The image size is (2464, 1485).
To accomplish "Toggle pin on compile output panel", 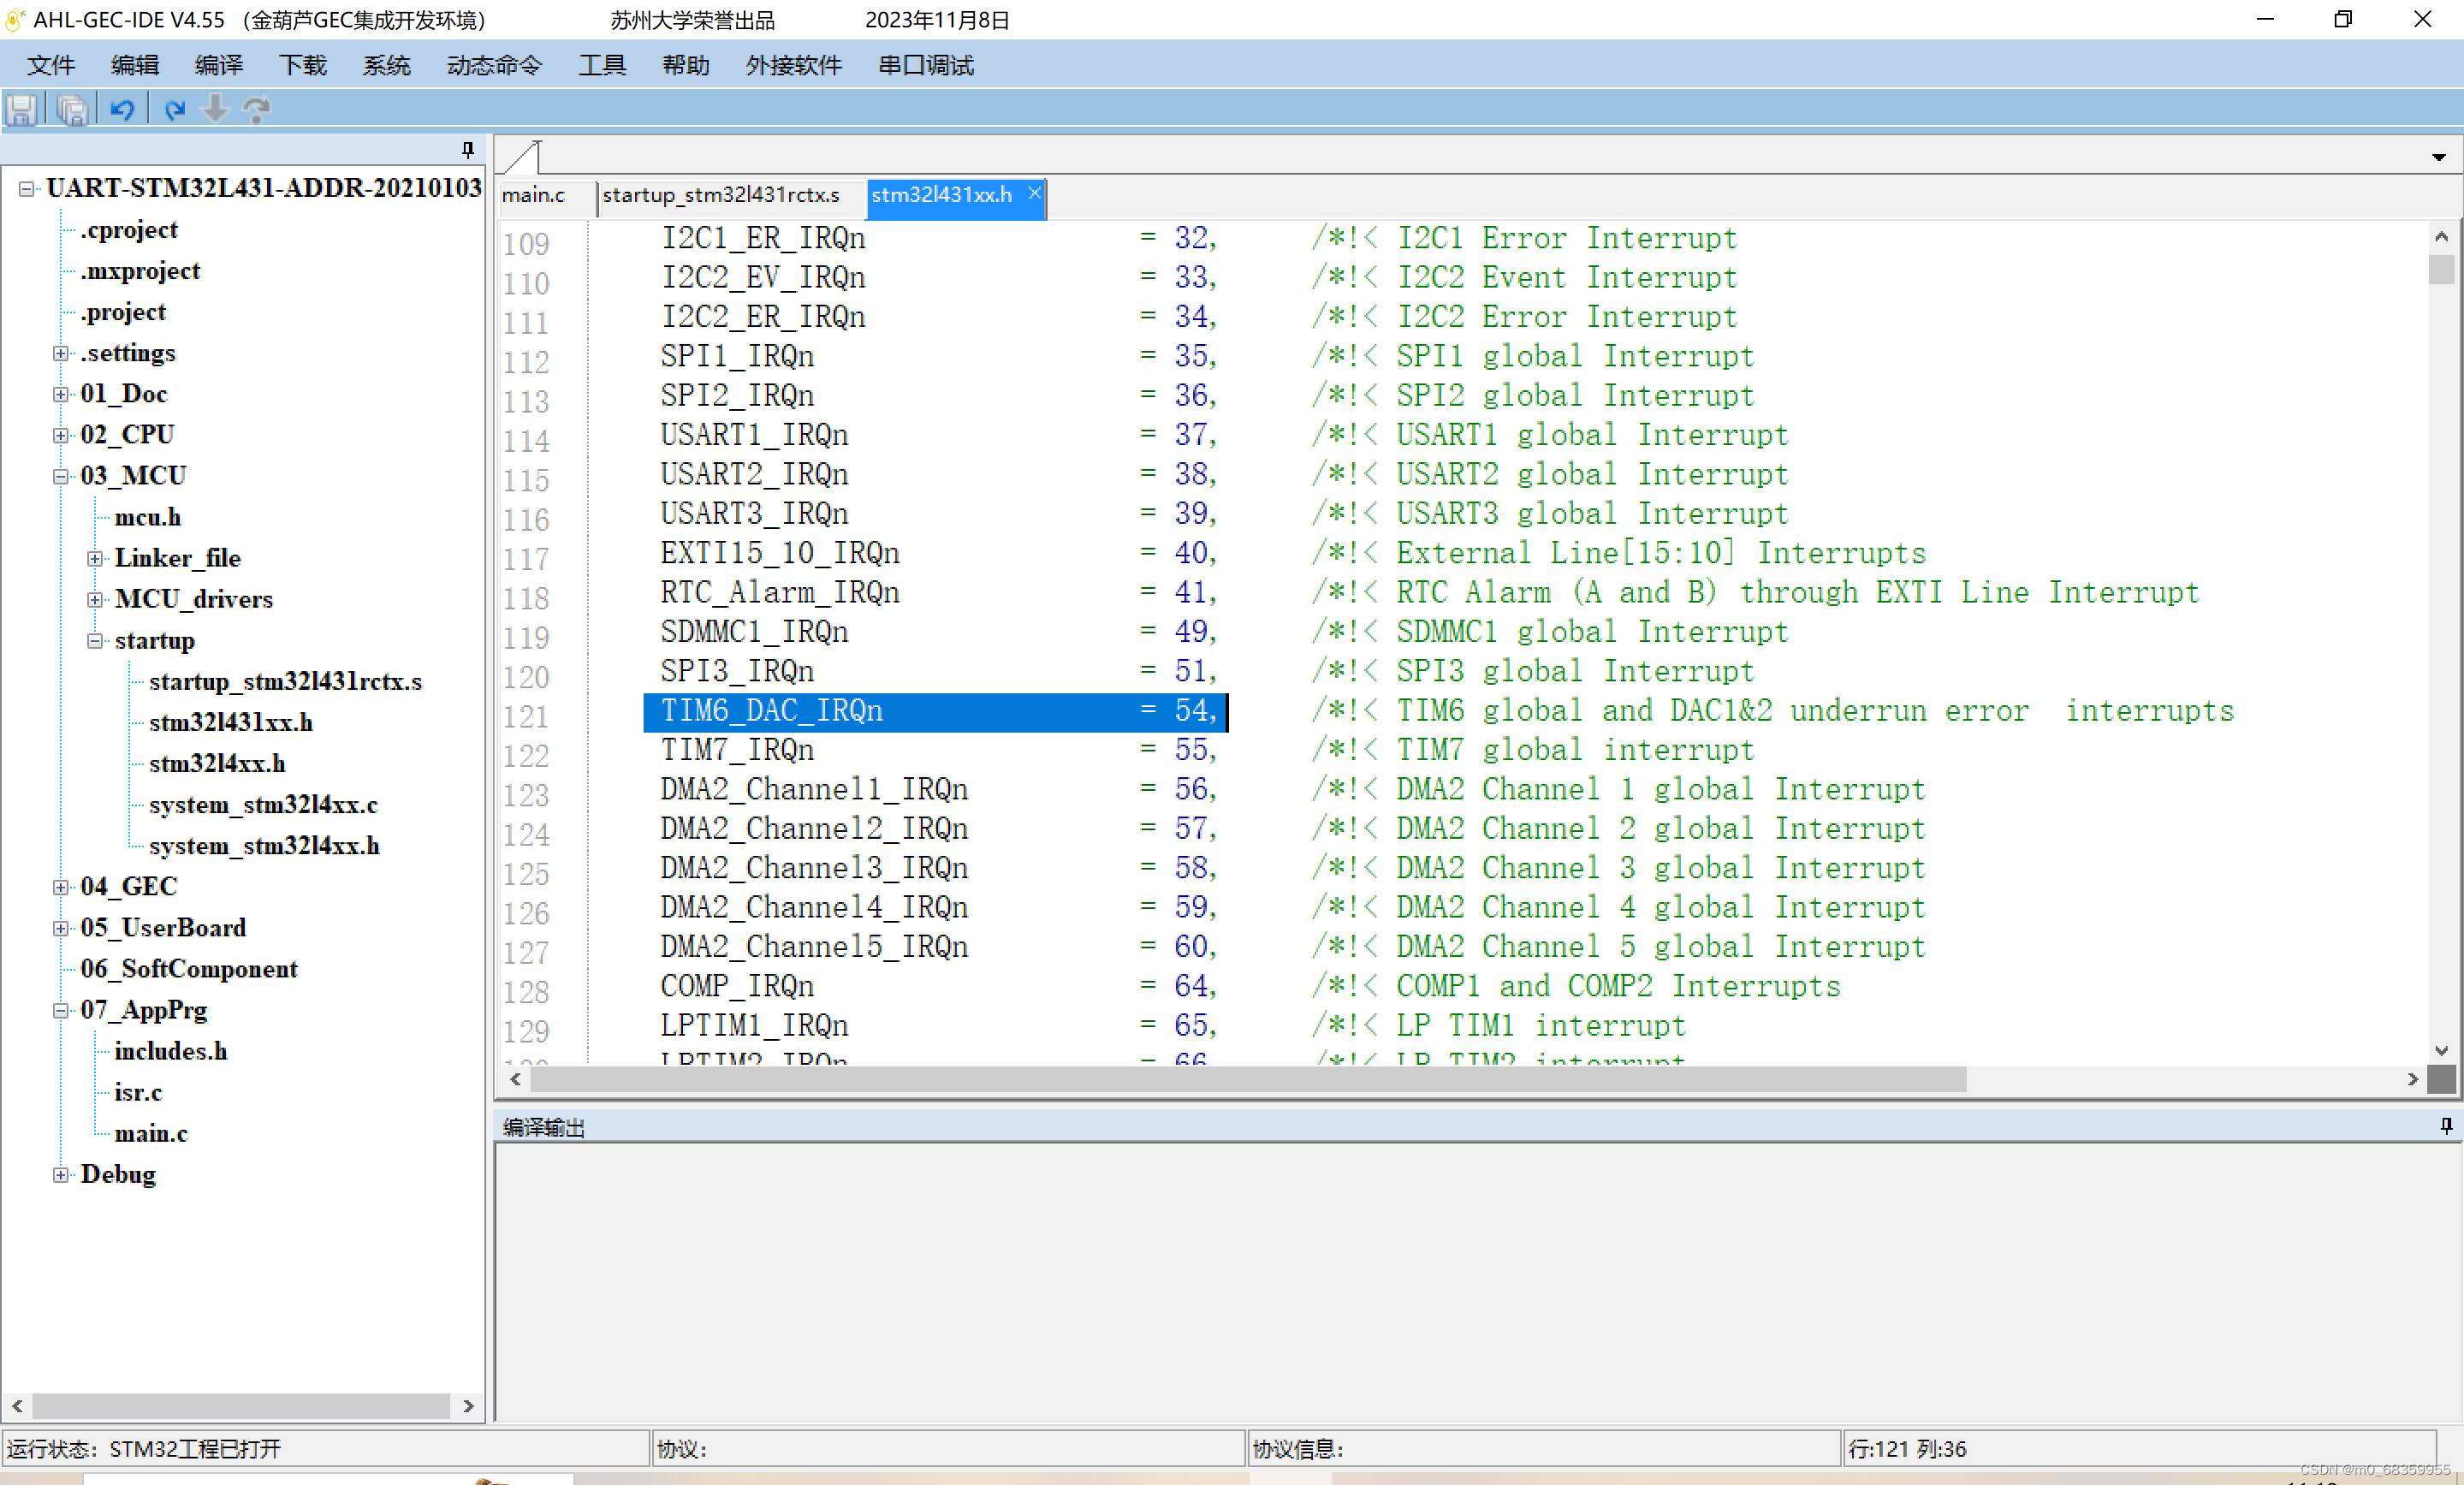I will pyautogui.click(x=2446, y=1126).
